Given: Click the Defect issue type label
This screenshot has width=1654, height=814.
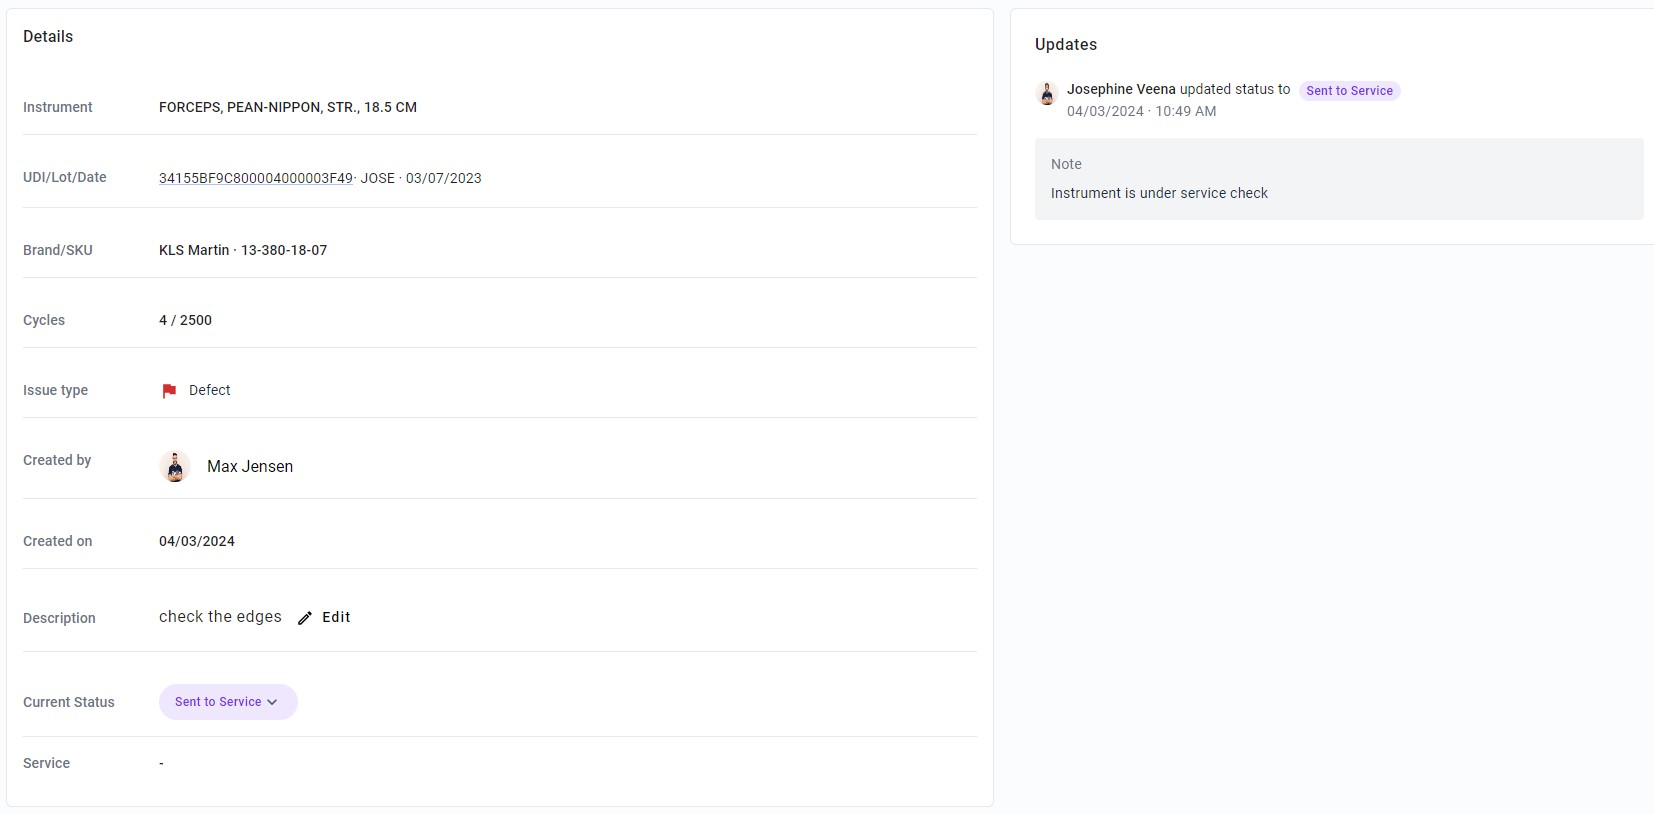Looking at the screenshot, I should point(209,390).
